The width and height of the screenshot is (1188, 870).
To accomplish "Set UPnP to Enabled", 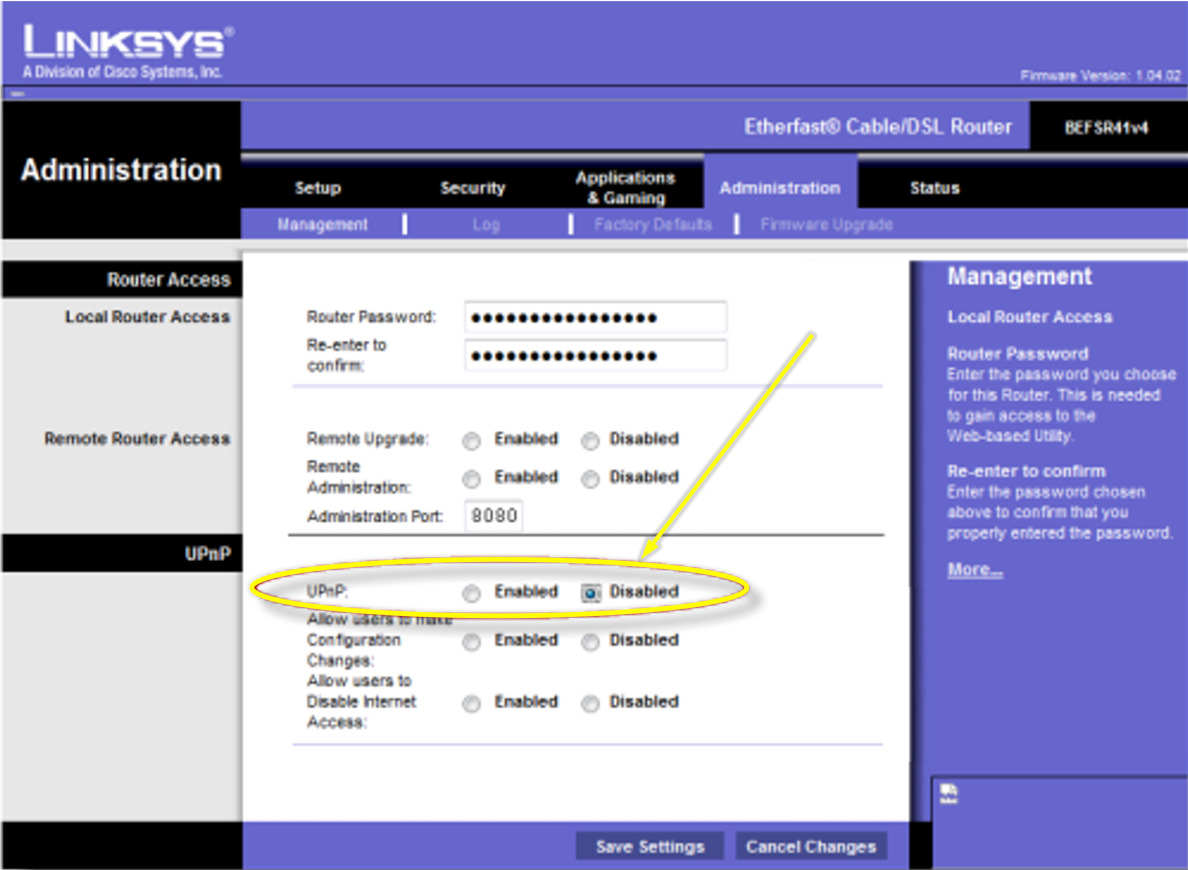I will pyautogui.click(x=471, y=593).
